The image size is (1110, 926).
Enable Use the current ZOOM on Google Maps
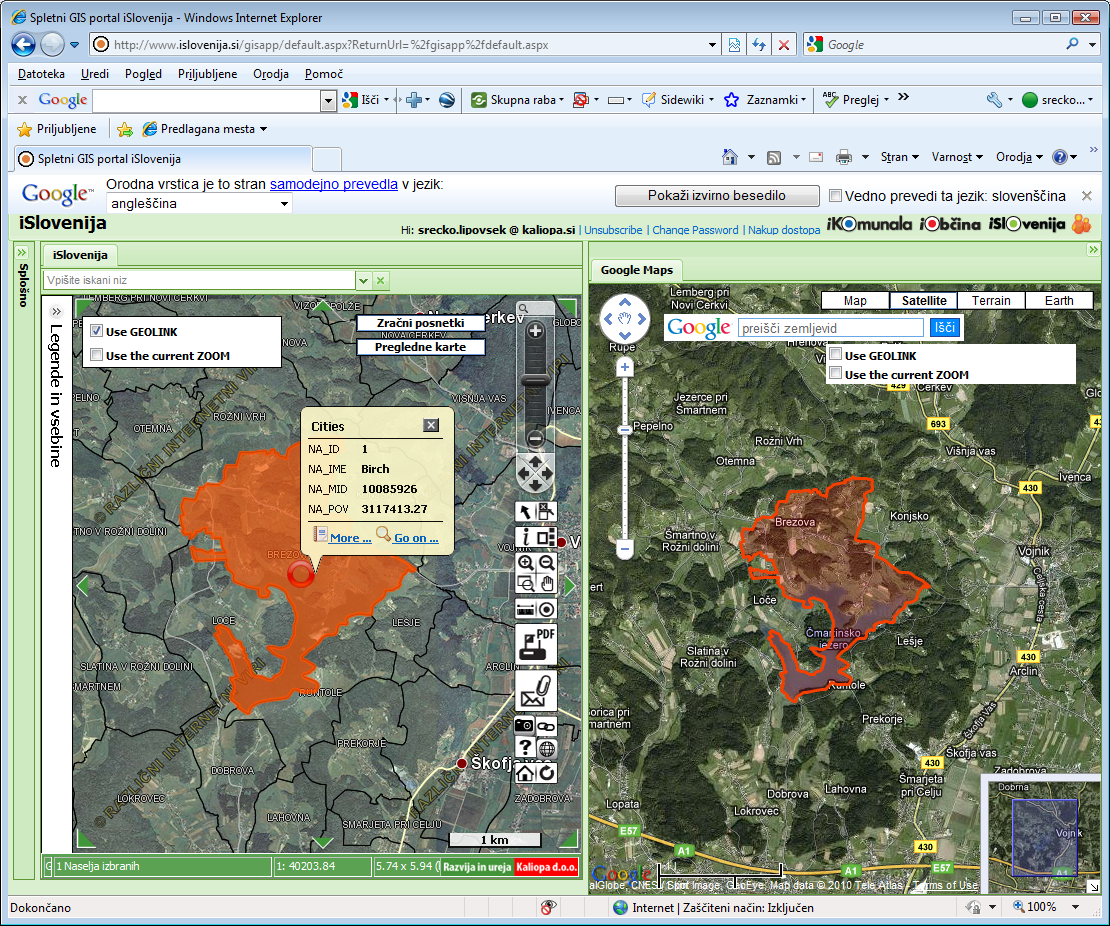click(x=835, y=373)
